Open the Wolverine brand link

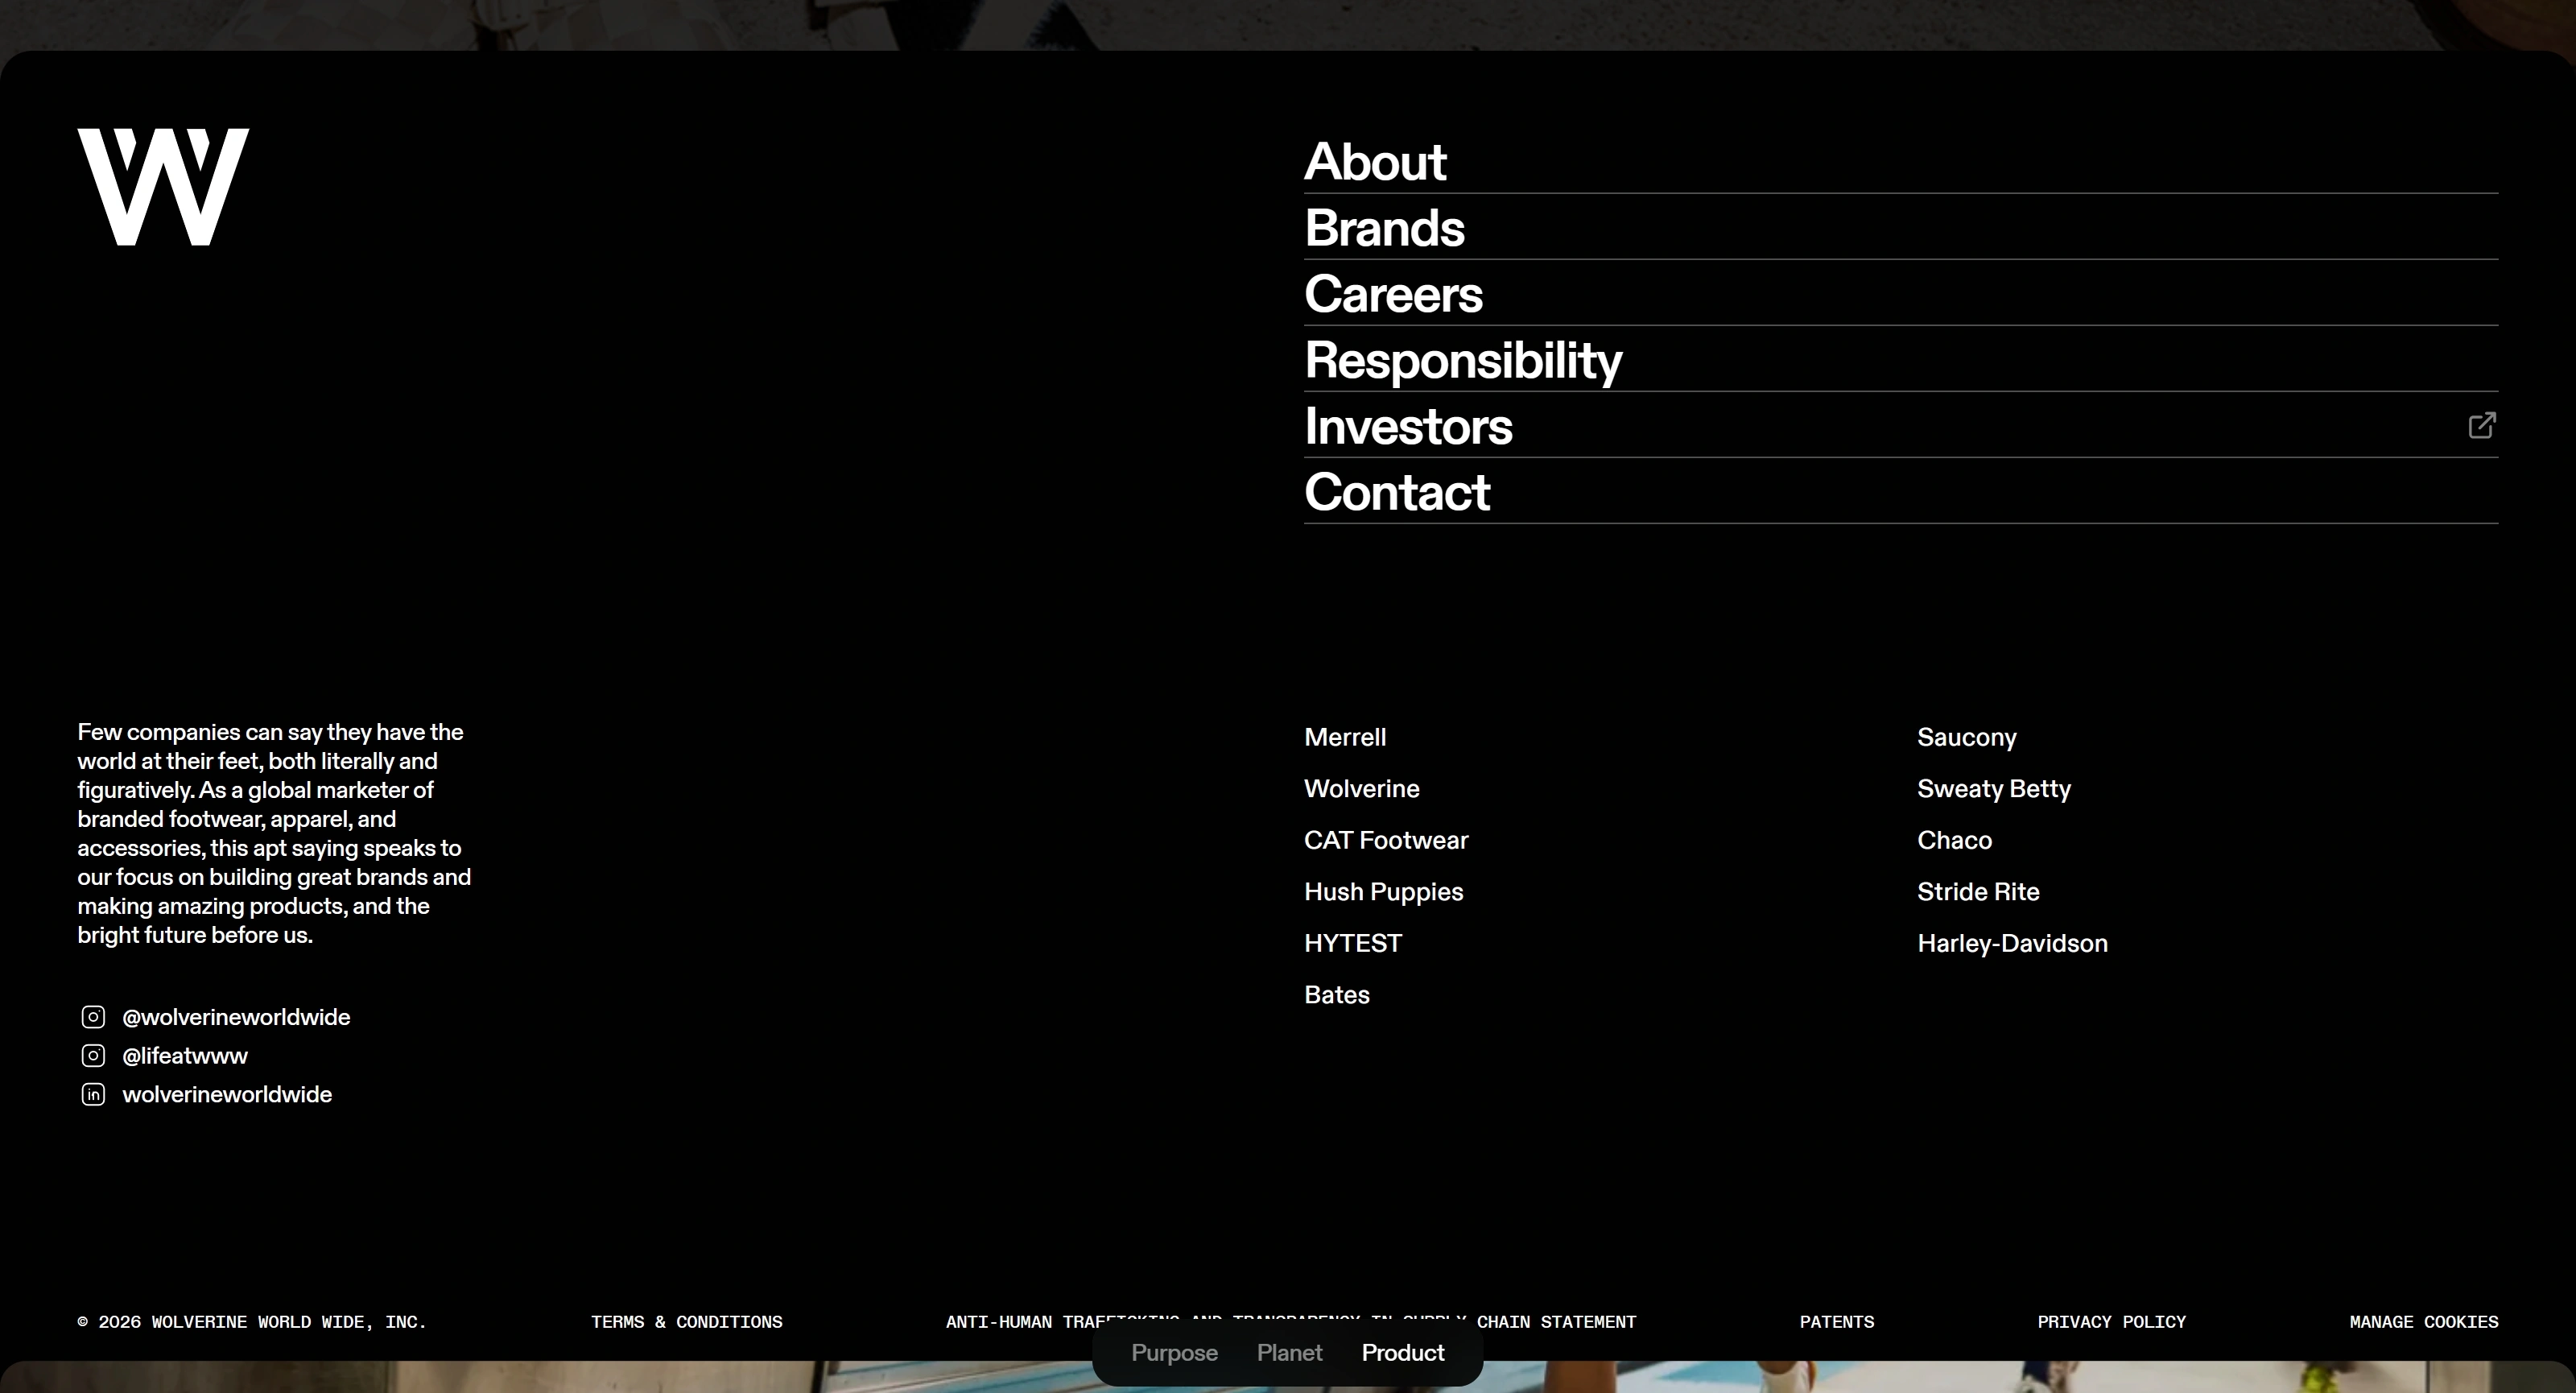pos(1362,789)
